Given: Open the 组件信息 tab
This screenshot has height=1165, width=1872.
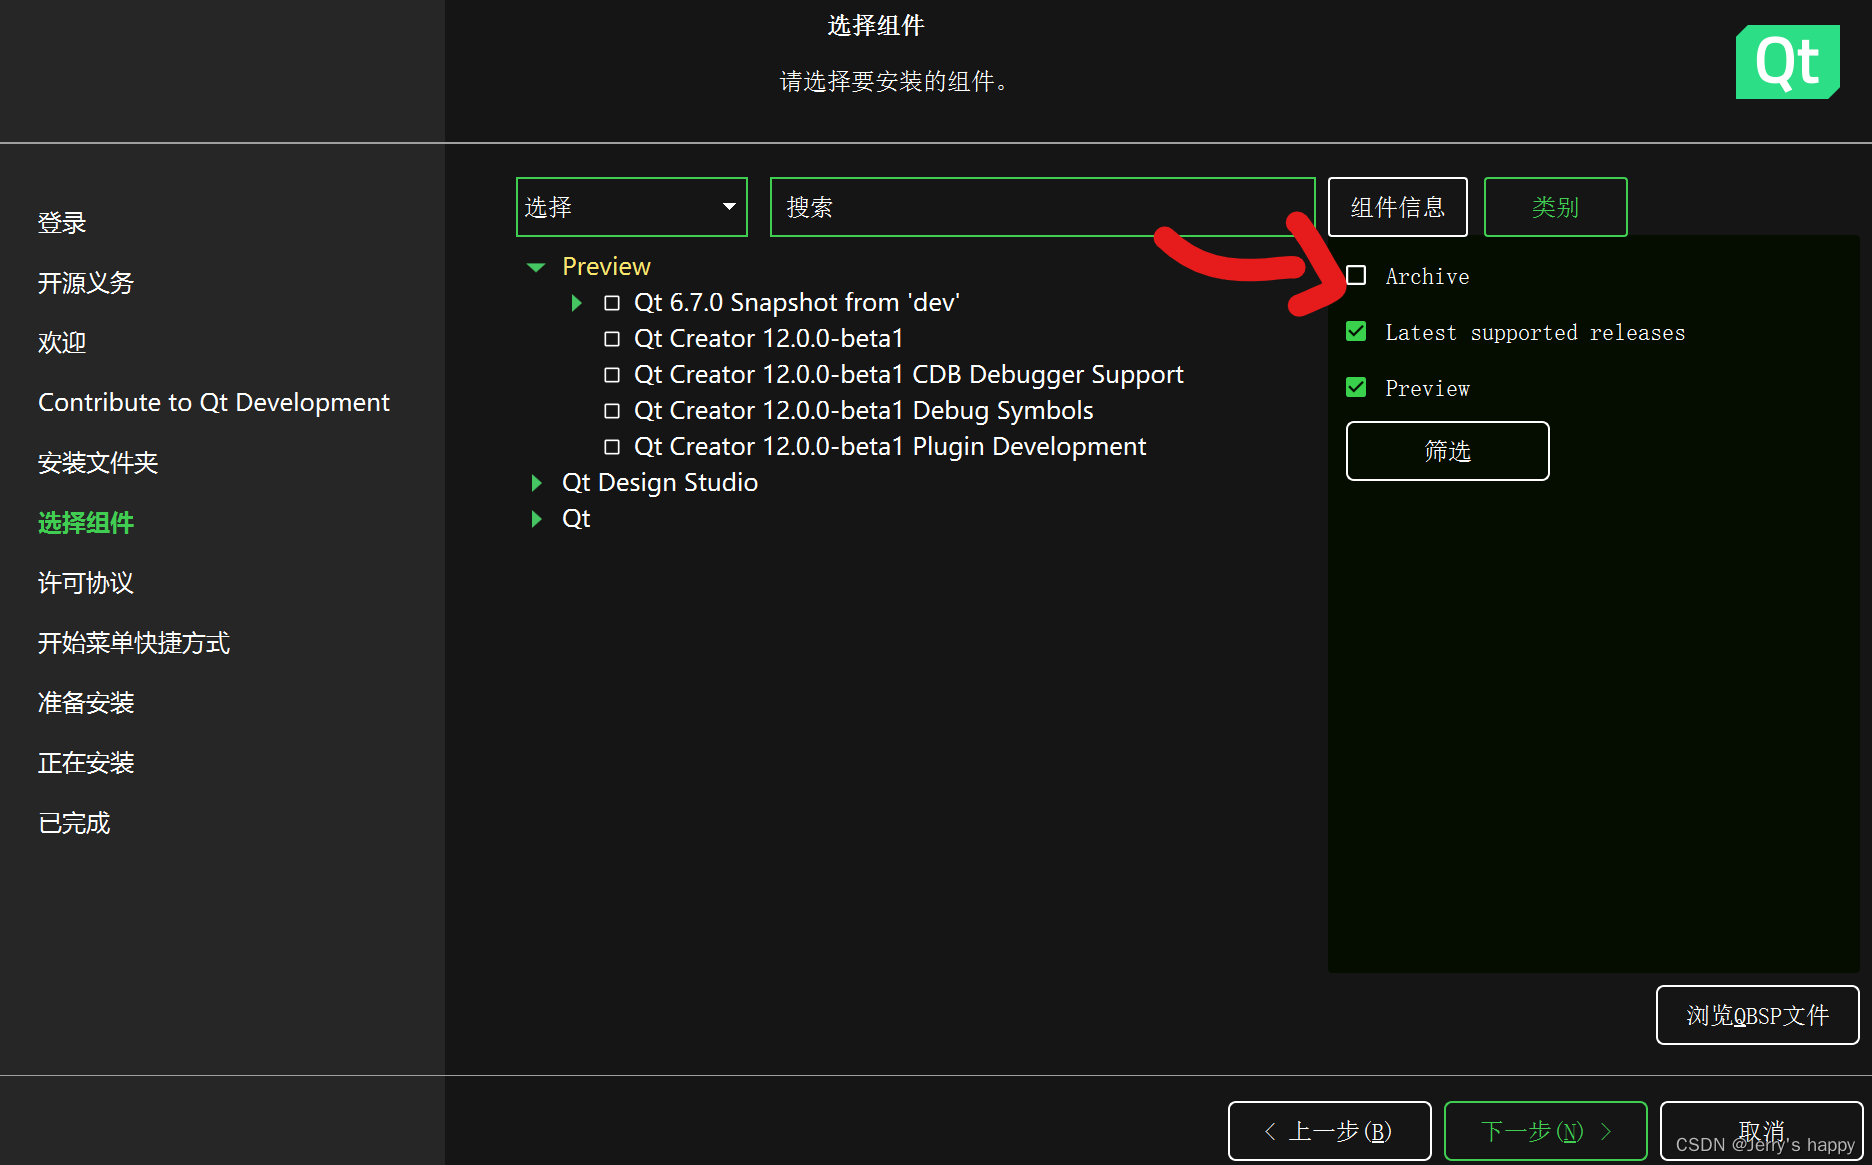Looking at the screenshot, I should [x=1398, y=207].
